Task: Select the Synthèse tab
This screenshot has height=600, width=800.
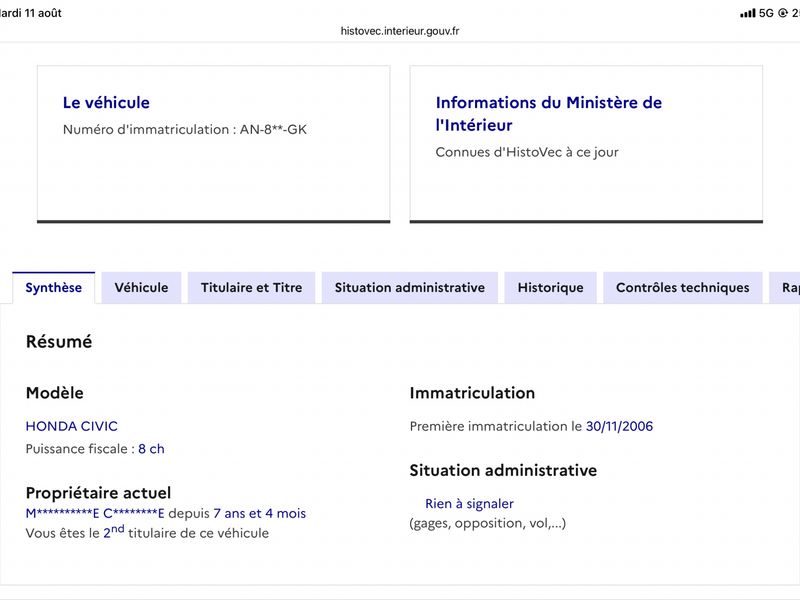Action: tap(54, 288)
